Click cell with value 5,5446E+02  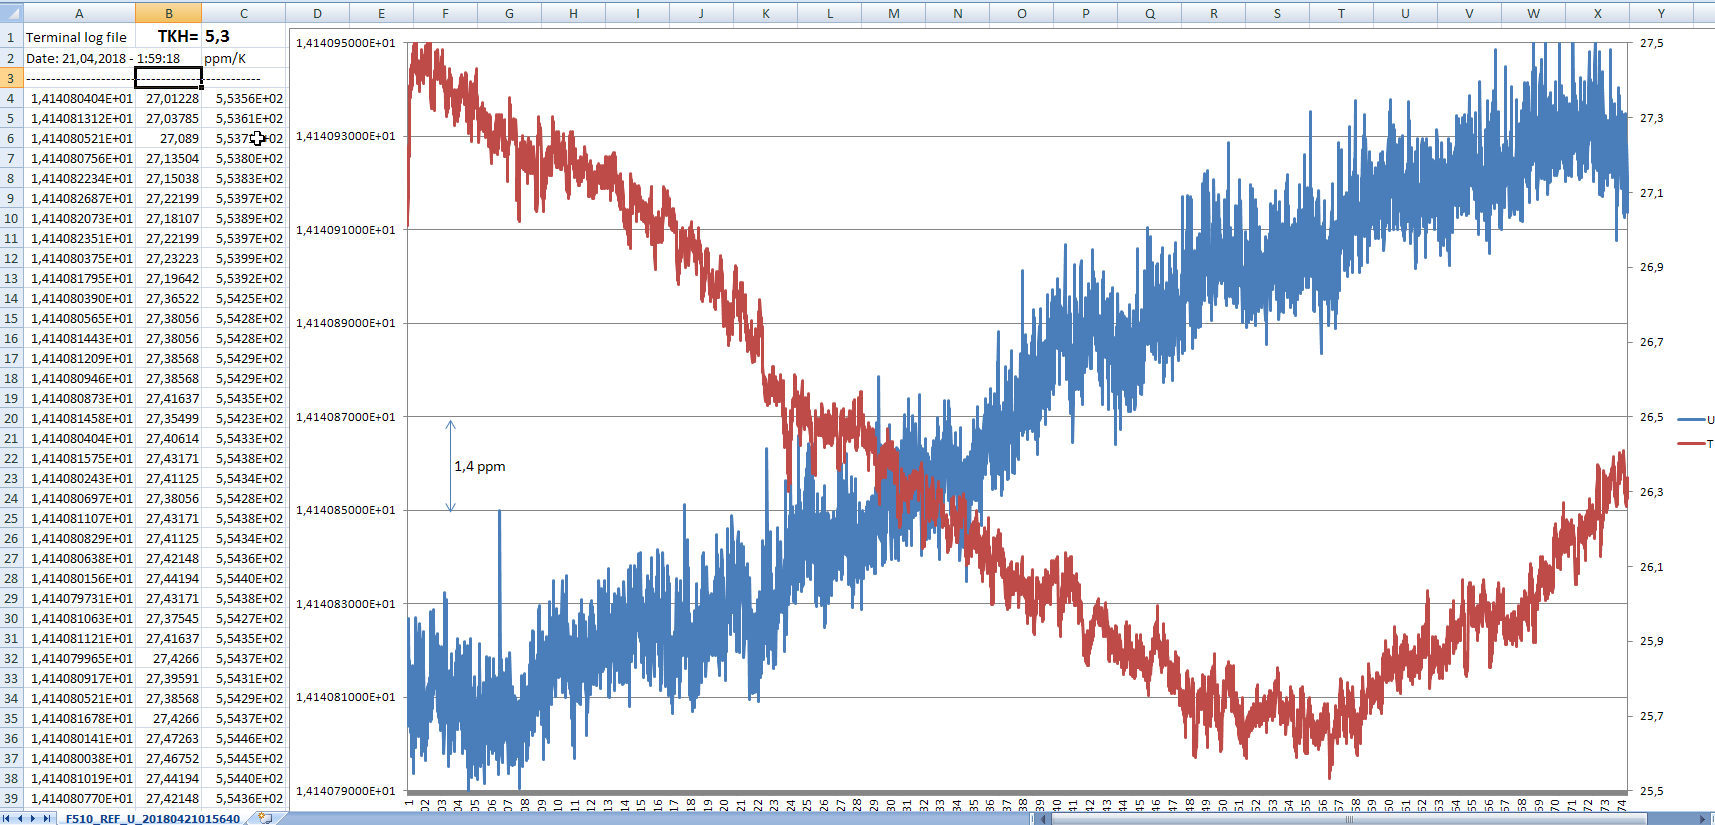tap(244, 738)
